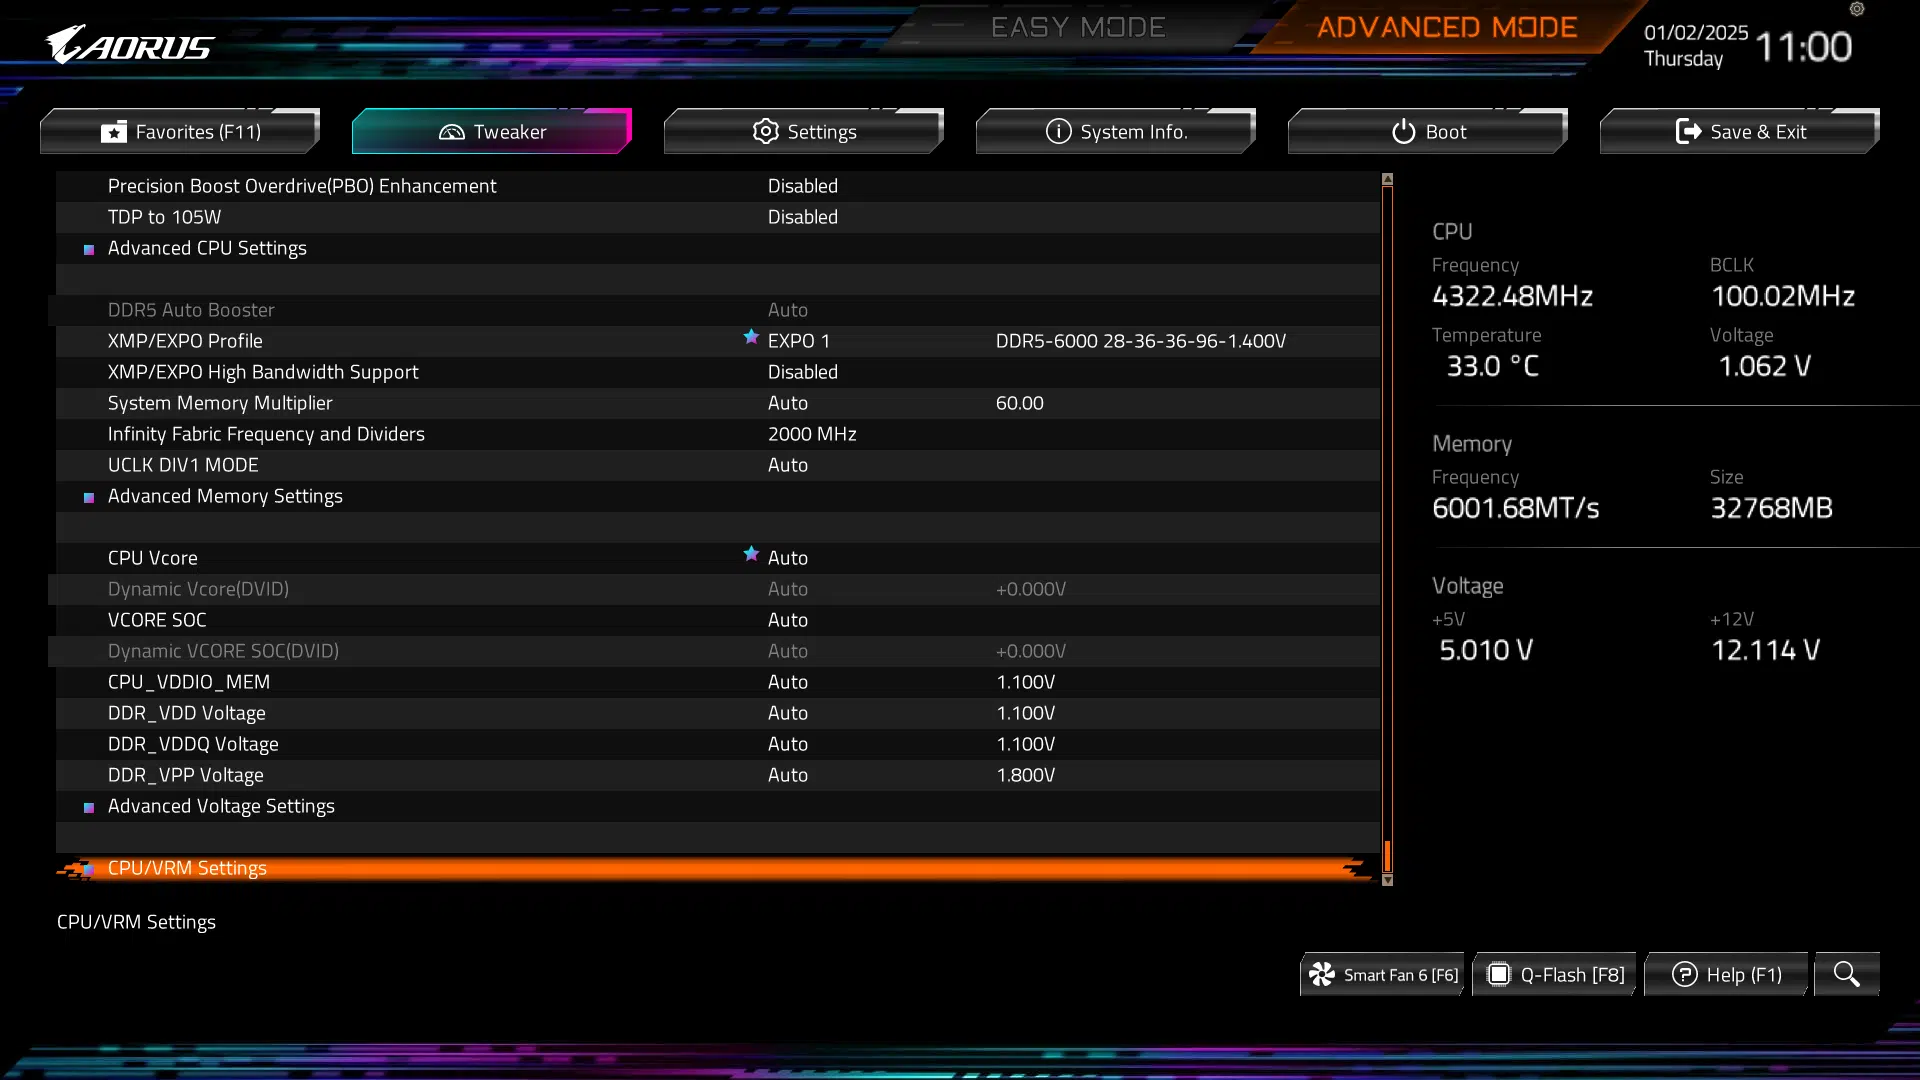This screenshot has width=1920, height=1080.
Task: Open Help (F1)
Action: (x=1726, y=974)
